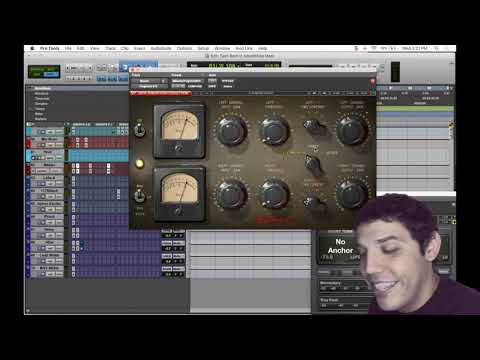Image resolution: width=480 pixels, height=360 pixels.
Task: Open the Apple menu
Action: coord(32,48)
